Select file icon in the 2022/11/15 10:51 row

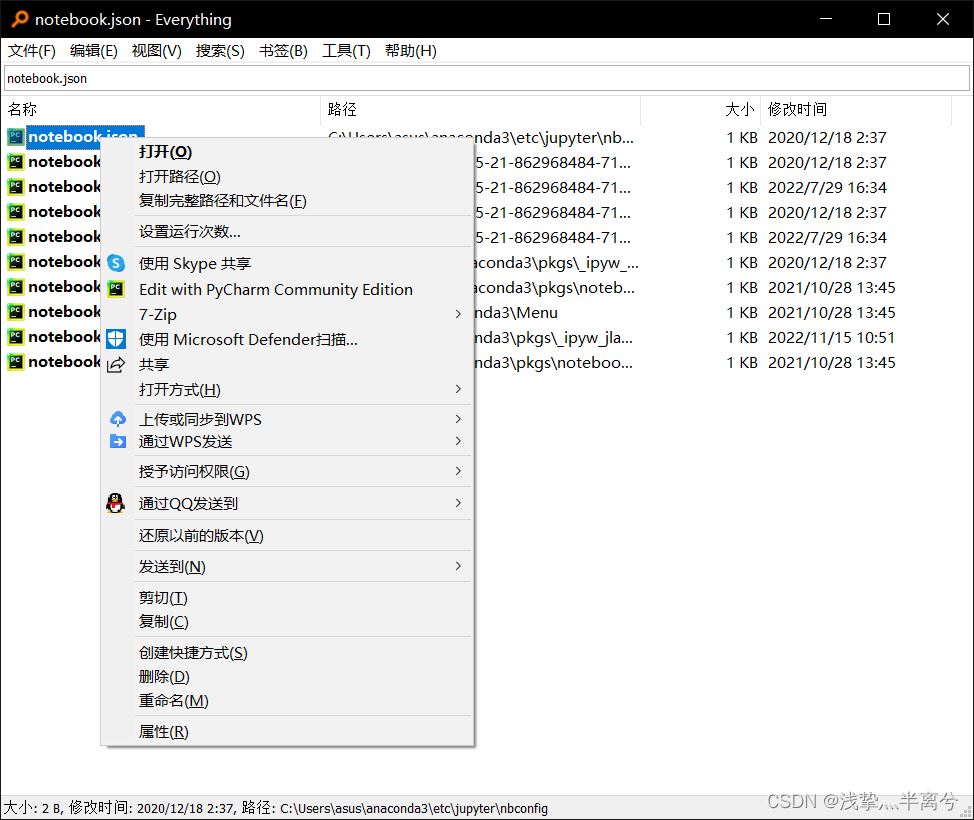(16, 337)
